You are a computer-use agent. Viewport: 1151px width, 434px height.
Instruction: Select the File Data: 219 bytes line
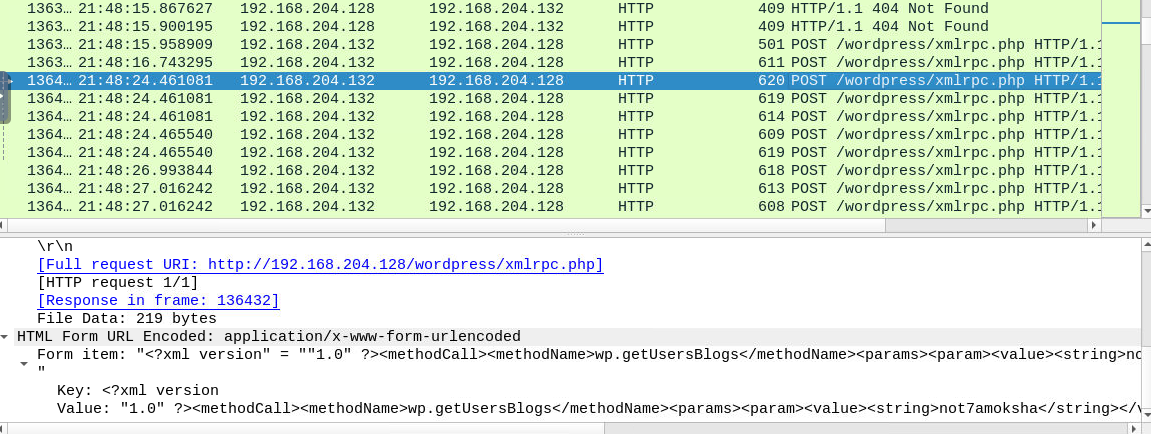(127, 319)
